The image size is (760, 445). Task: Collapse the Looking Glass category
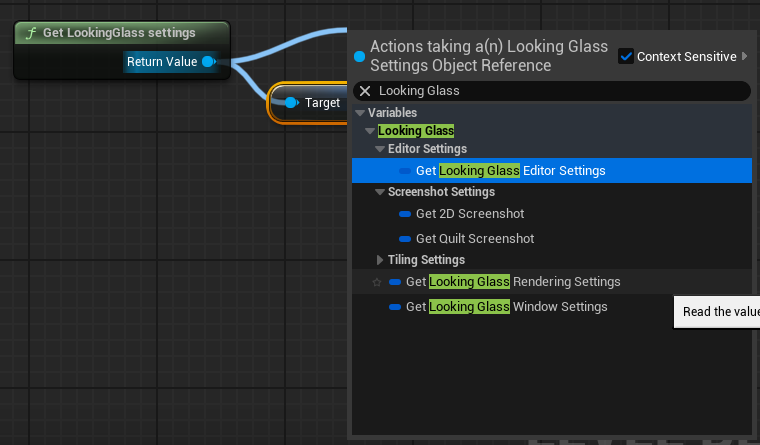370,131
